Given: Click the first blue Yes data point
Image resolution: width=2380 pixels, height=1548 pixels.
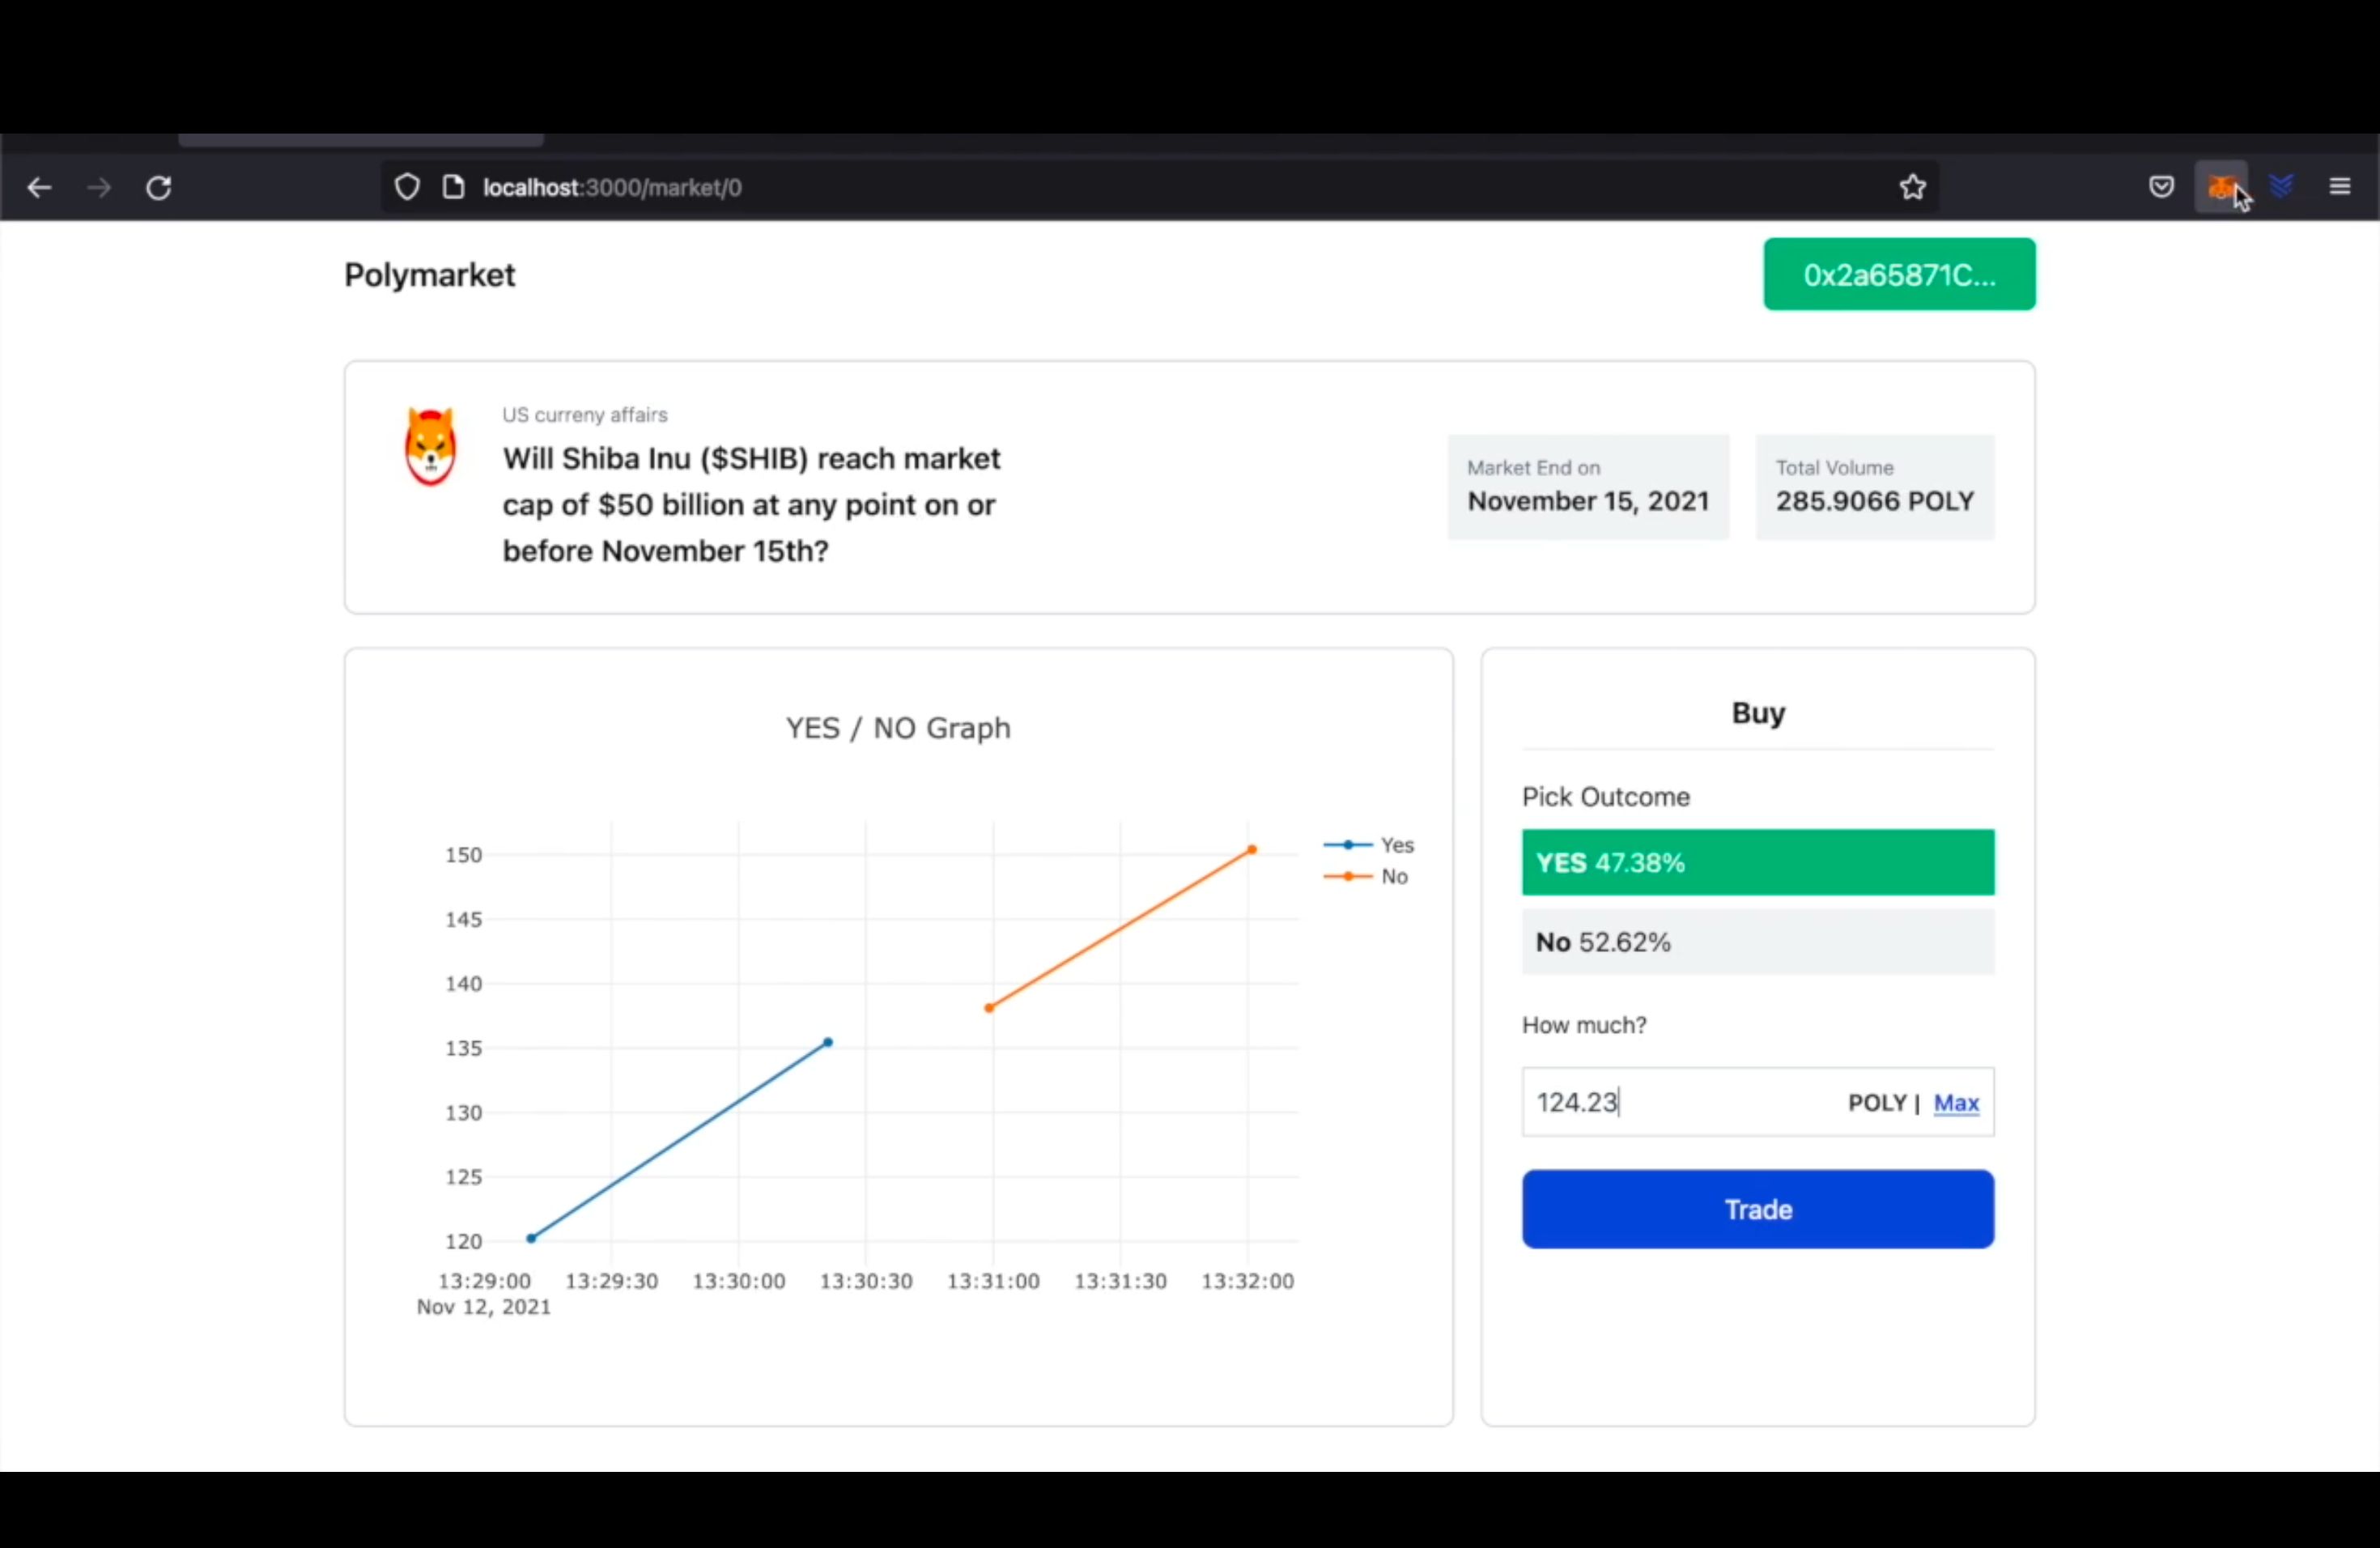Looking at the screenshot, I should click(x=531, y=1238).
